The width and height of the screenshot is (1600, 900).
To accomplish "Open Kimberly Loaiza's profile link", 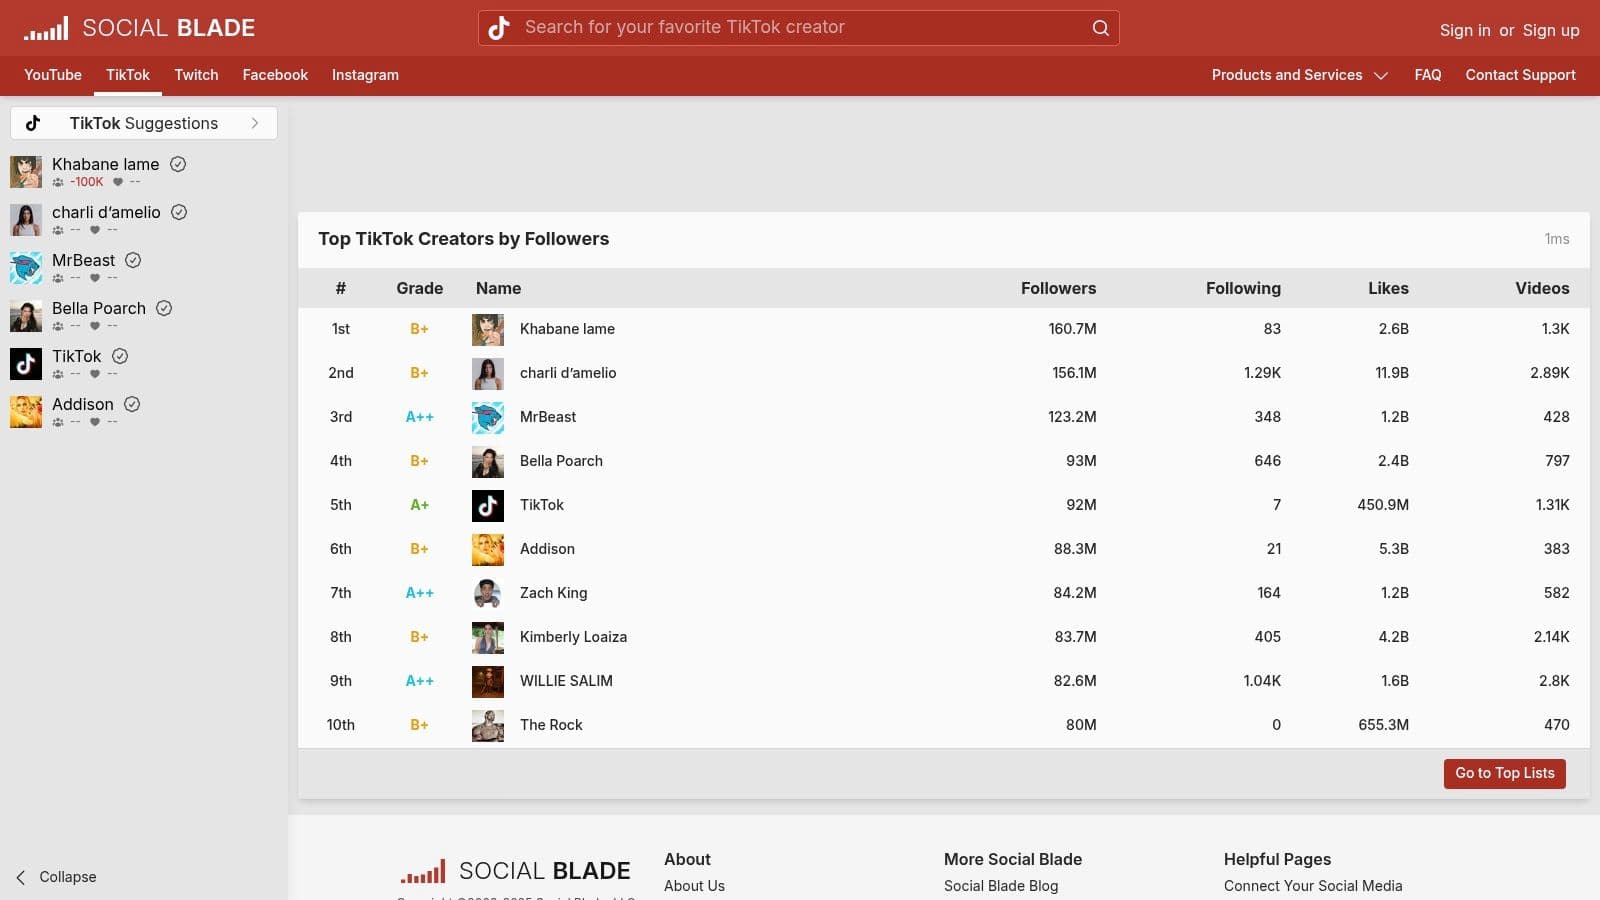I will (573, 637).
